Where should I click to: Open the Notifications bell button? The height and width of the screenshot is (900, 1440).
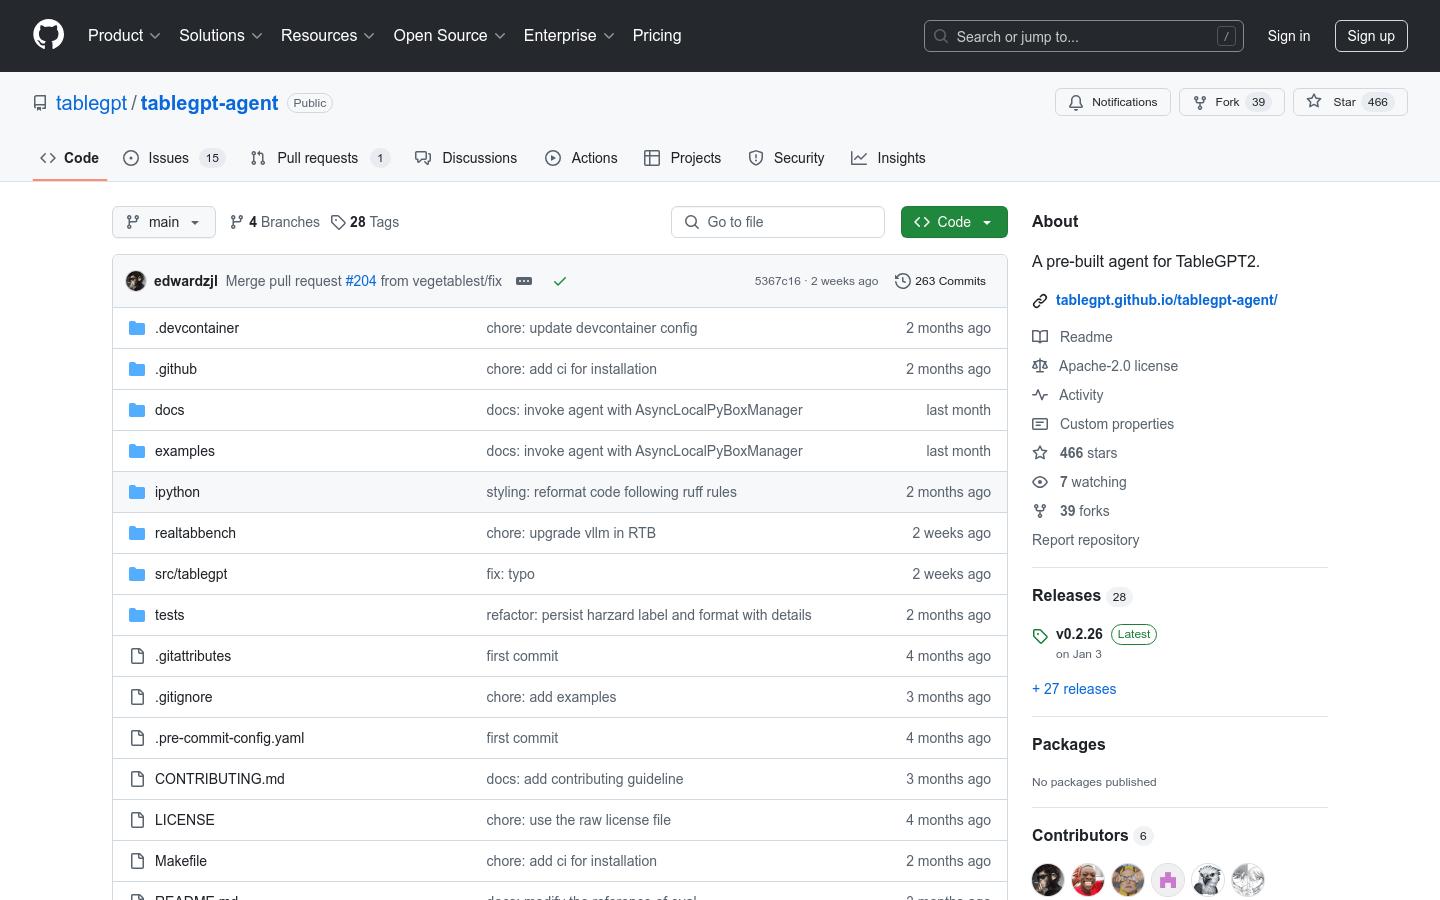click(1112, 102)
